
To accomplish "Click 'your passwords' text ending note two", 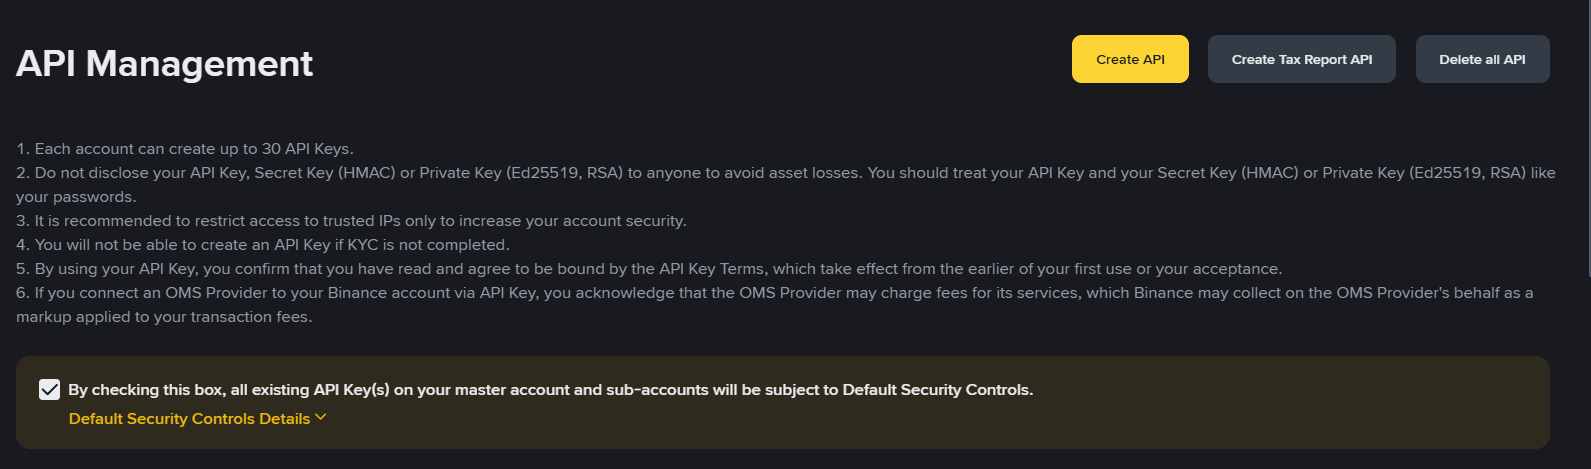I will point(76,197).
